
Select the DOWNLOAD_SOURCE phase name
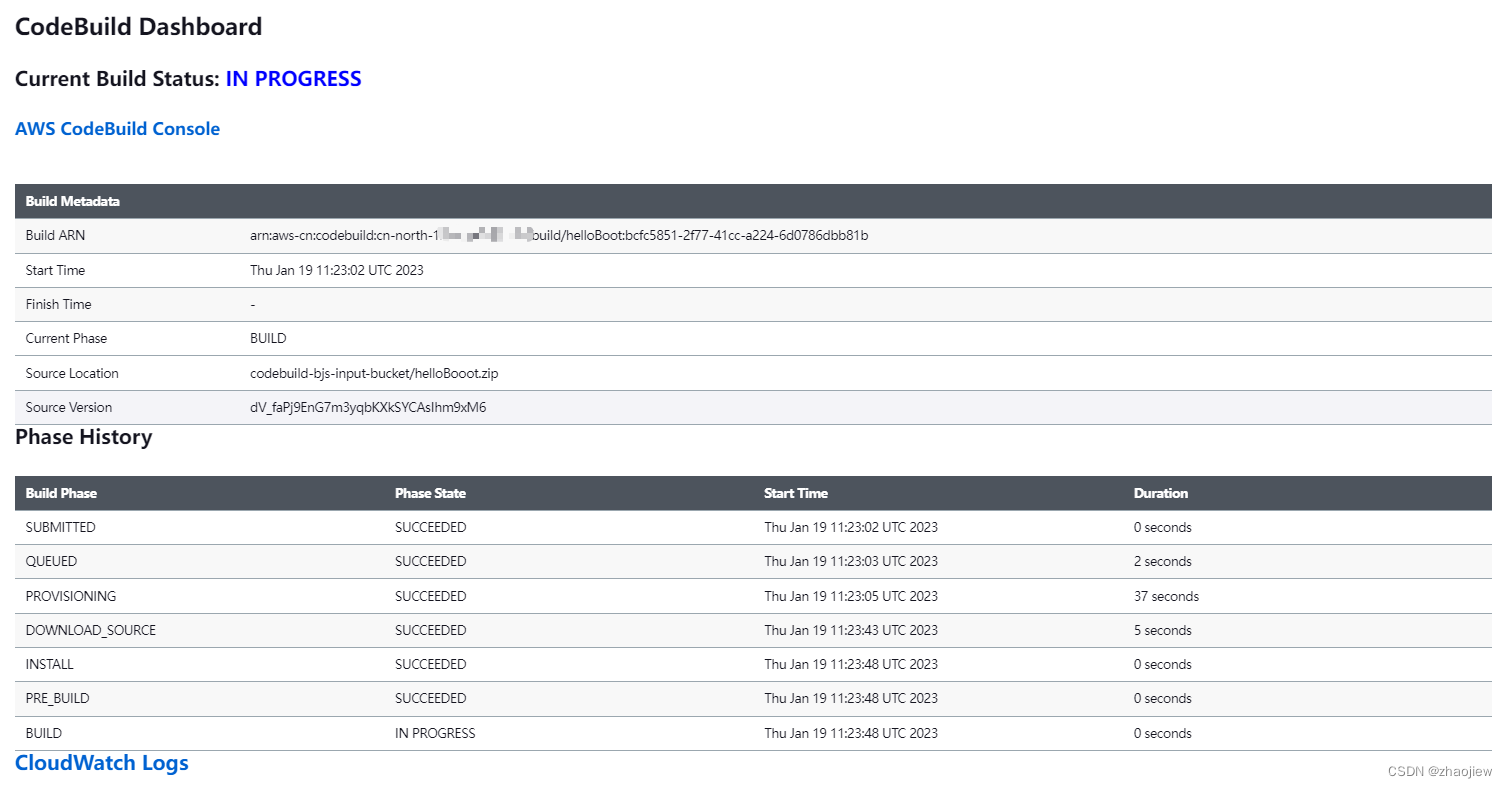[x=91, y=630]
